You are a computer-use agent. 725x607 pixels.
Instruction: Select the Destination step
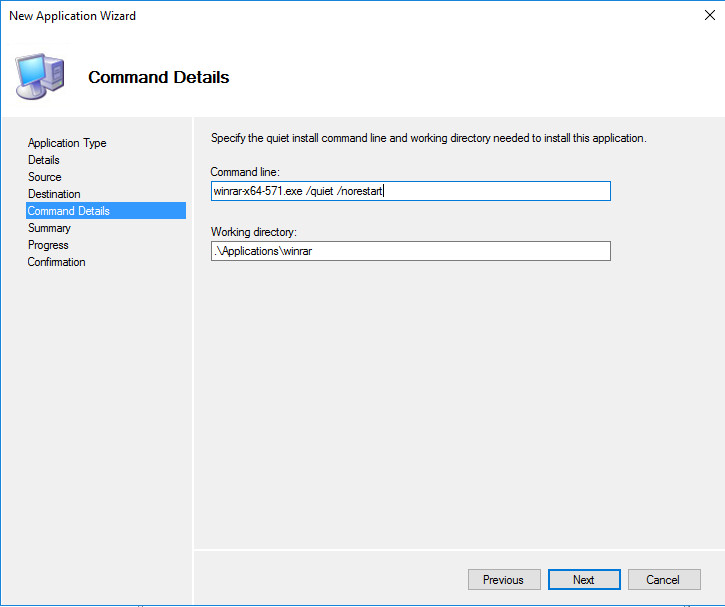tap(54, 194)
